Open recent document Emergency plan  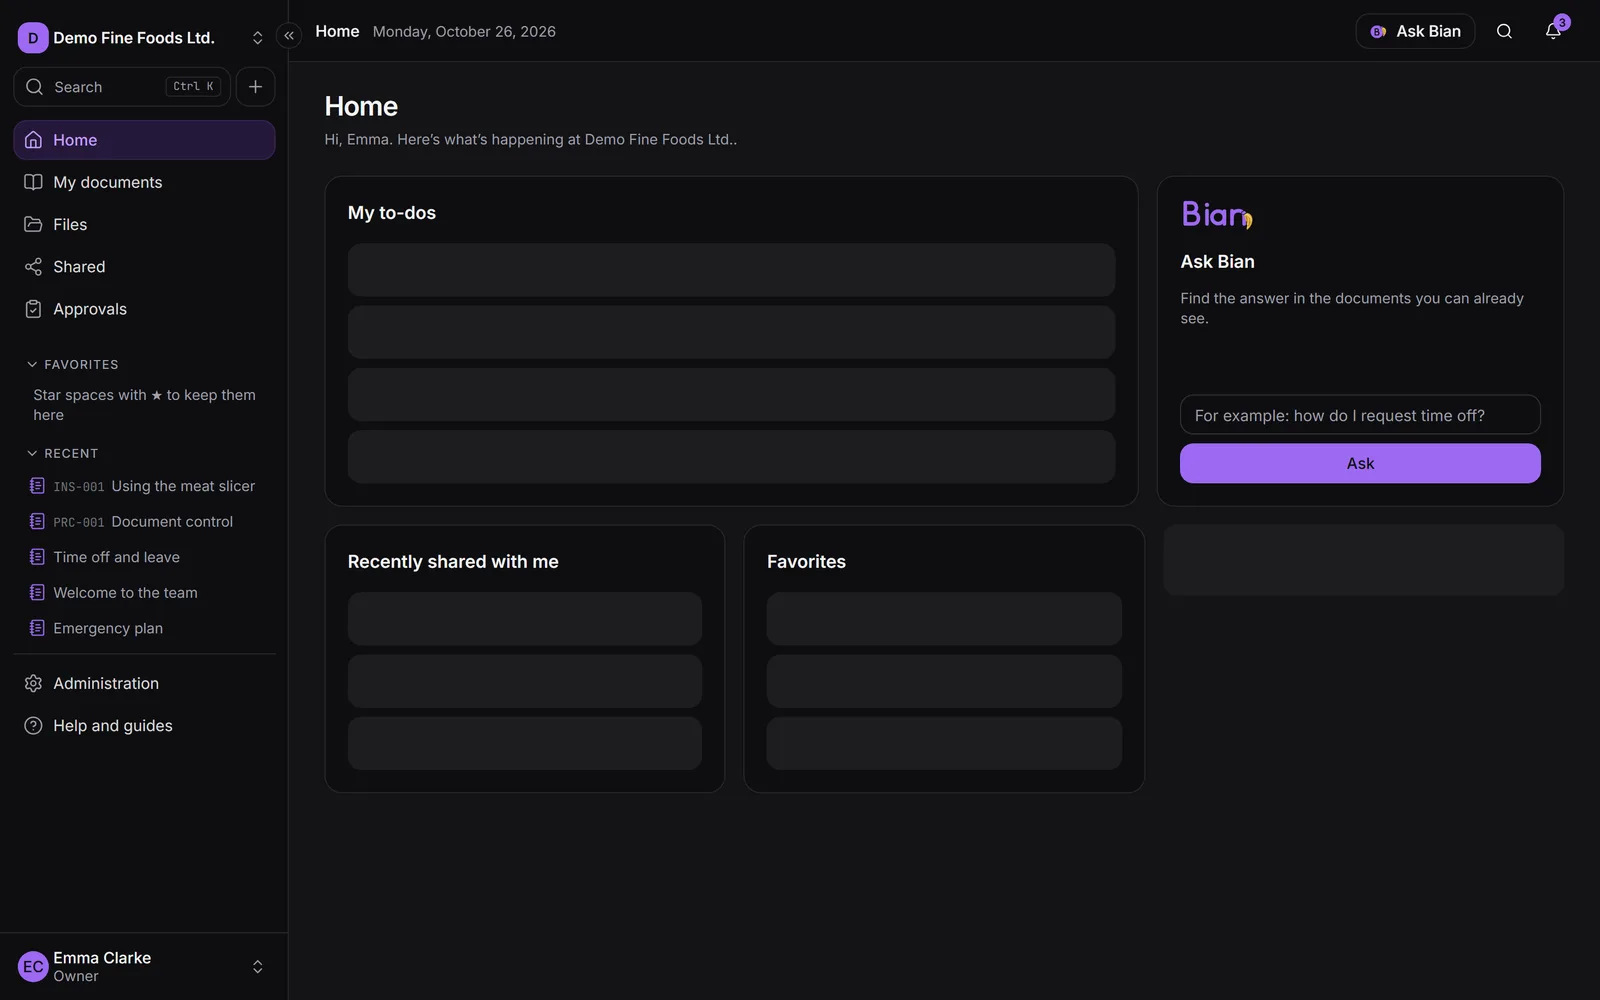[144, 628]
